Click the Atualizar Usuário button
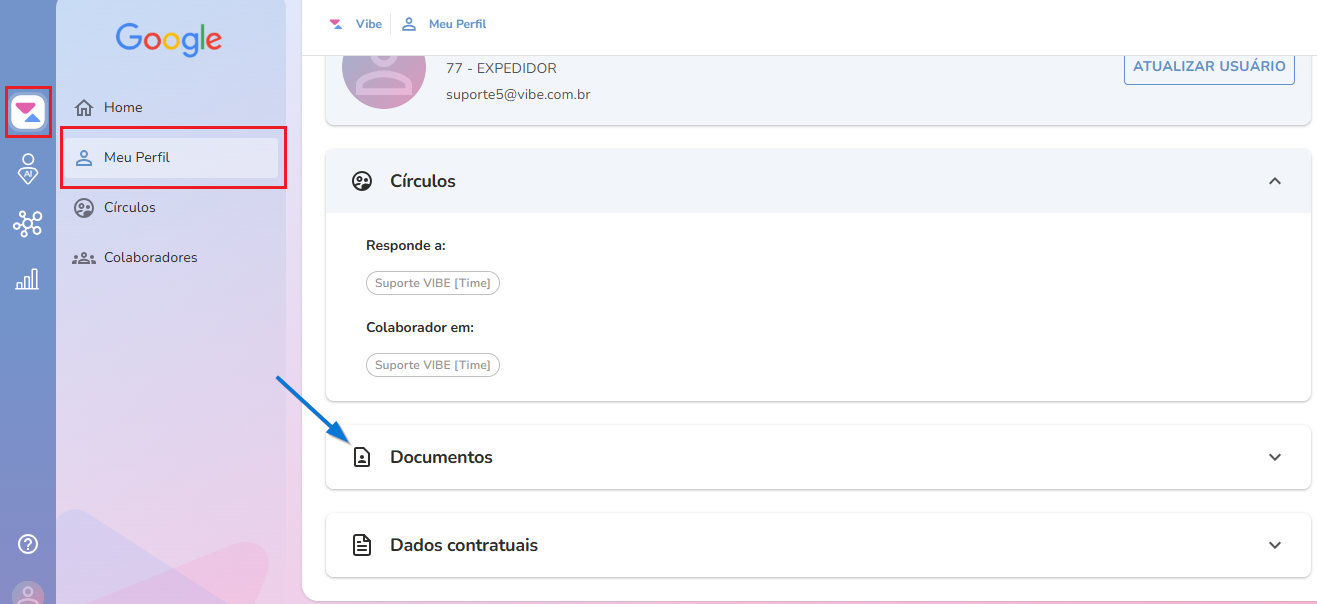The height and width of the screenshot is (604, 1317). pos(1209,67)
